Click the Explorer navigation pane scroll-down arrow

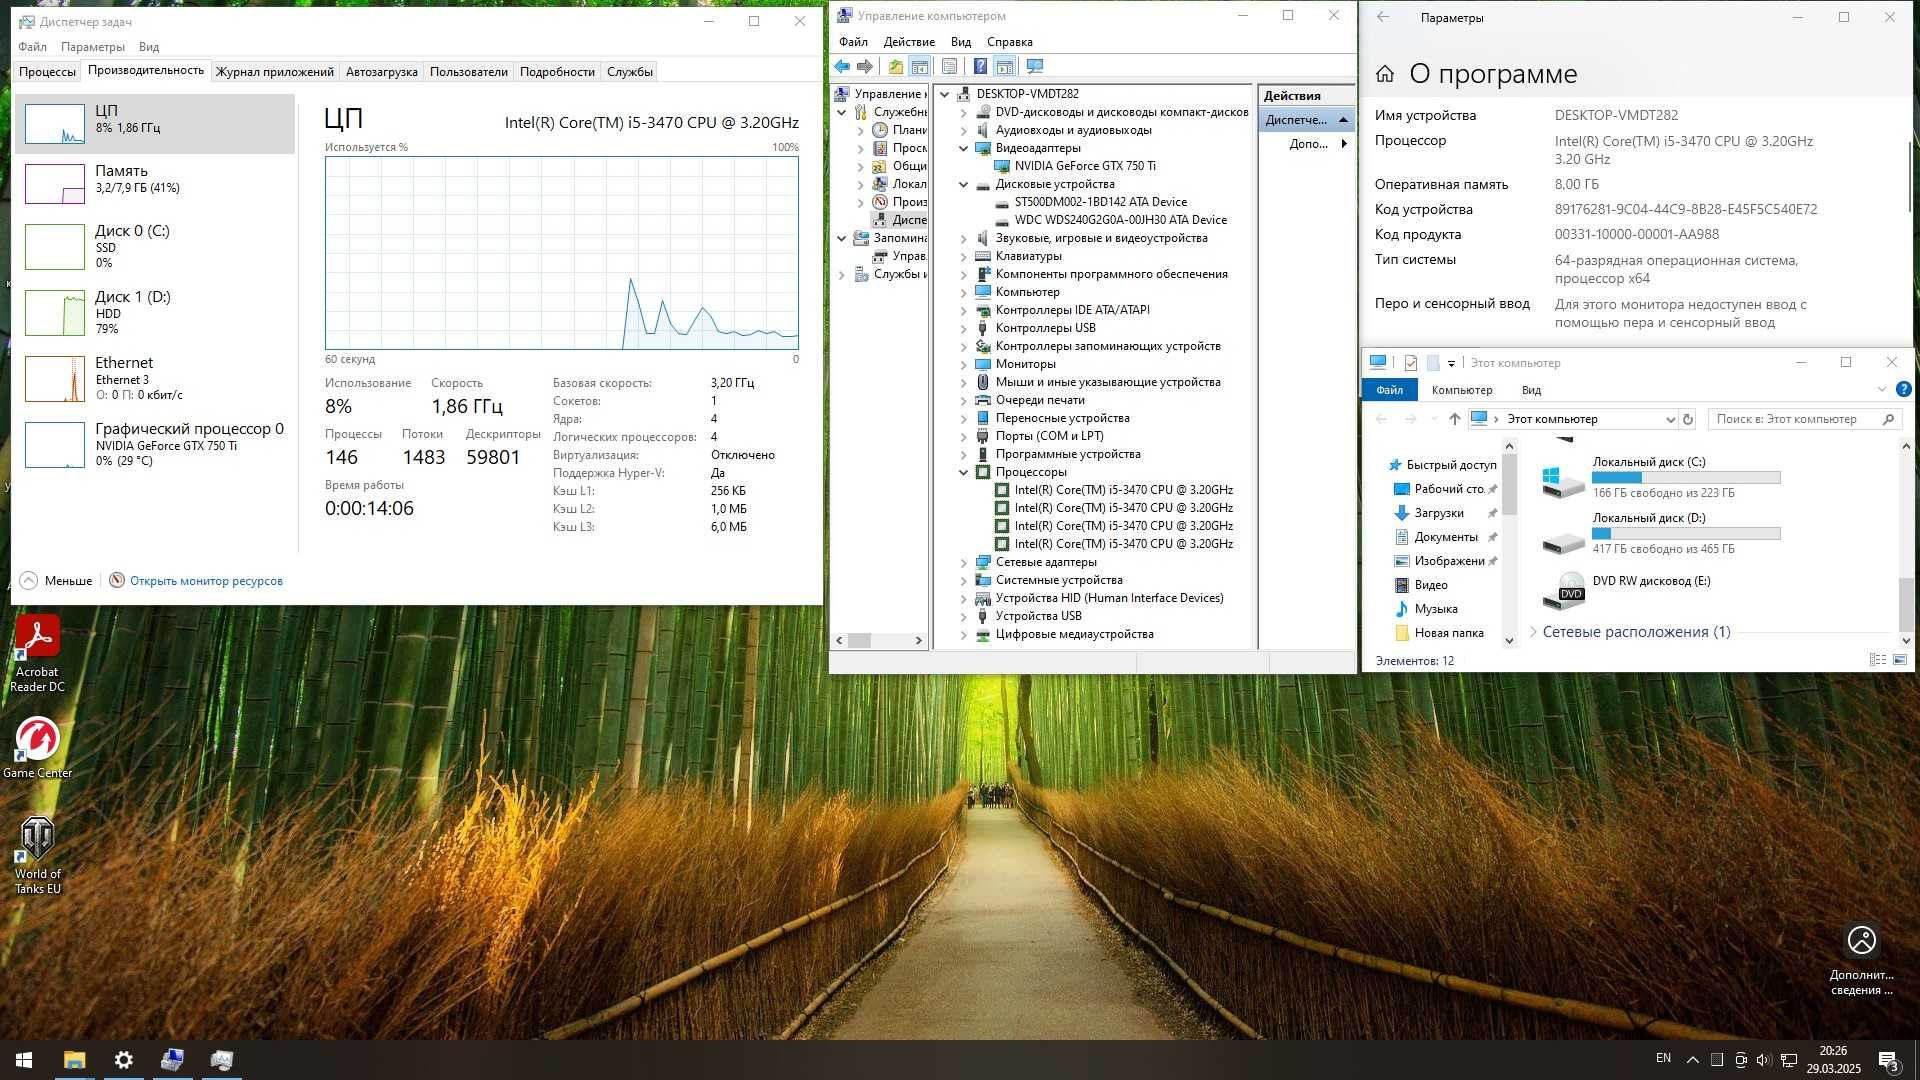pyautogui.click(x=1509, y=641)
